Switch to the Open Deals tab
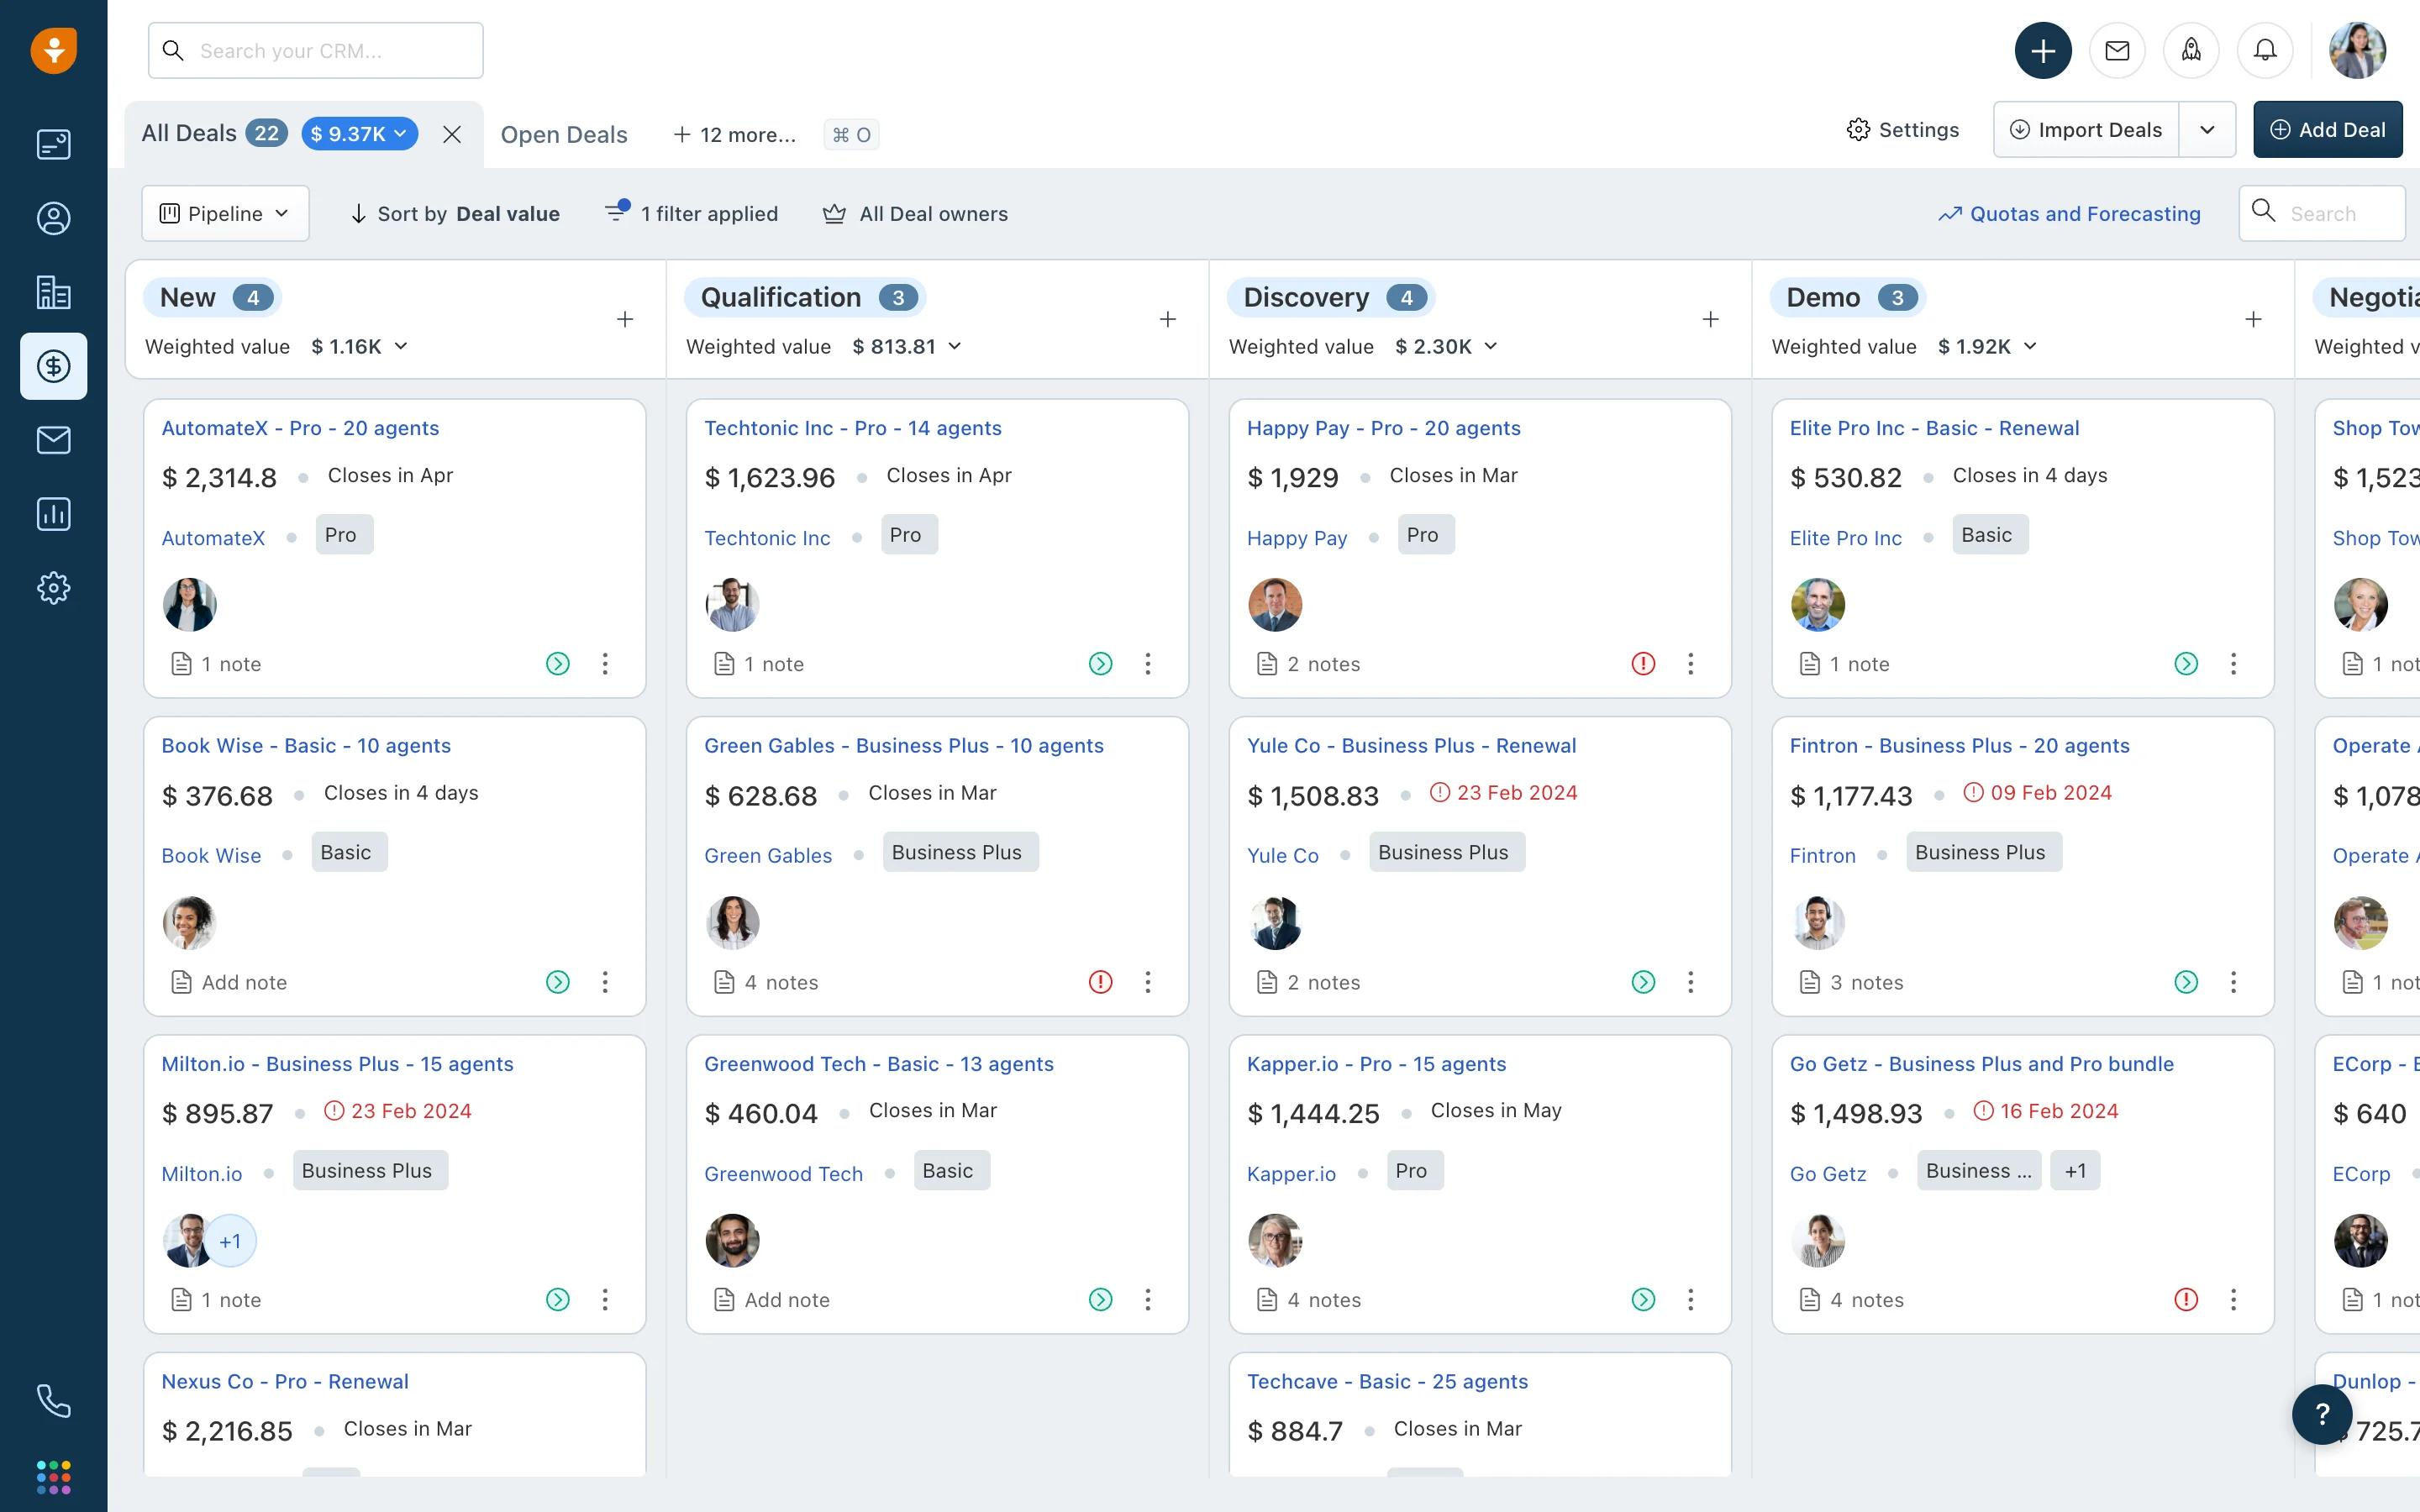 (x=564, y=134)
